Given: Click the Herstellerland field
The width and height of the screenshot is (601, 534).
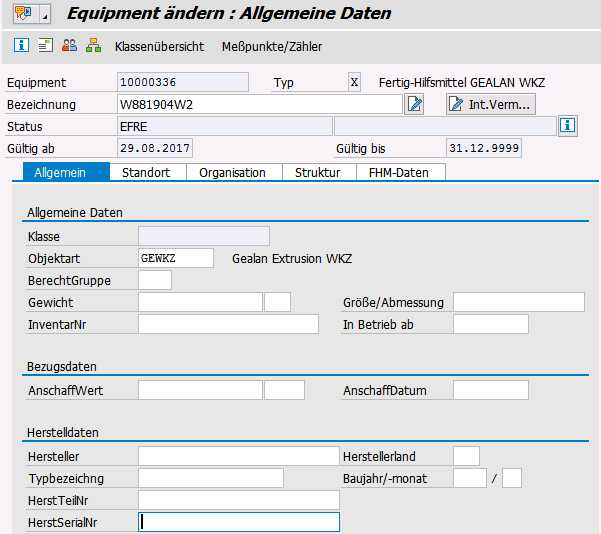Looking at the screenshot, I should (x=466, y=456).
